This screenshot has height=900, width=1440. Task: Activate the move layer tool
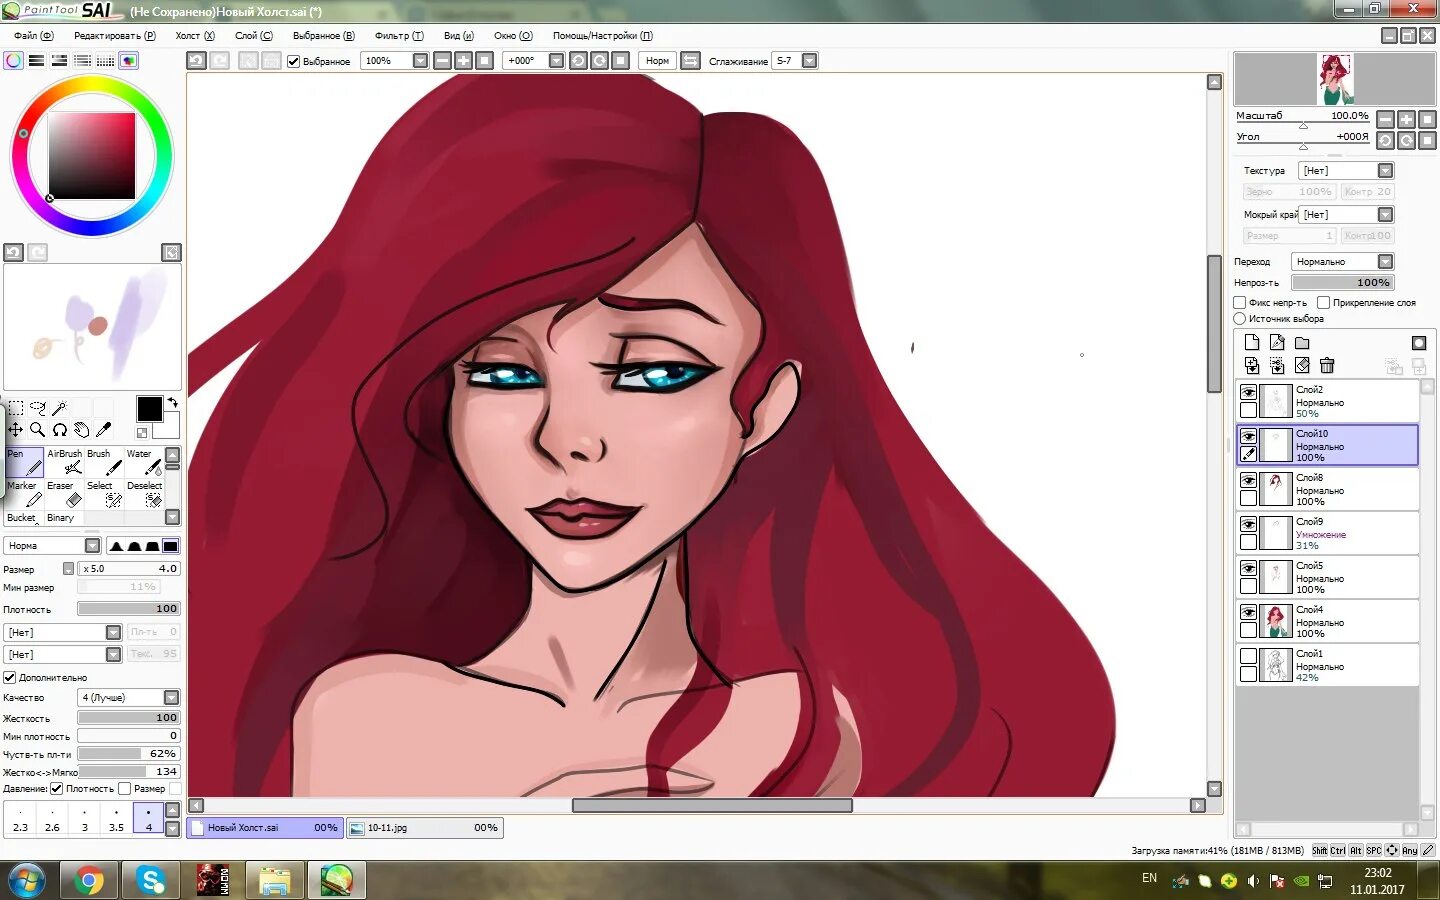pos(16,430)
